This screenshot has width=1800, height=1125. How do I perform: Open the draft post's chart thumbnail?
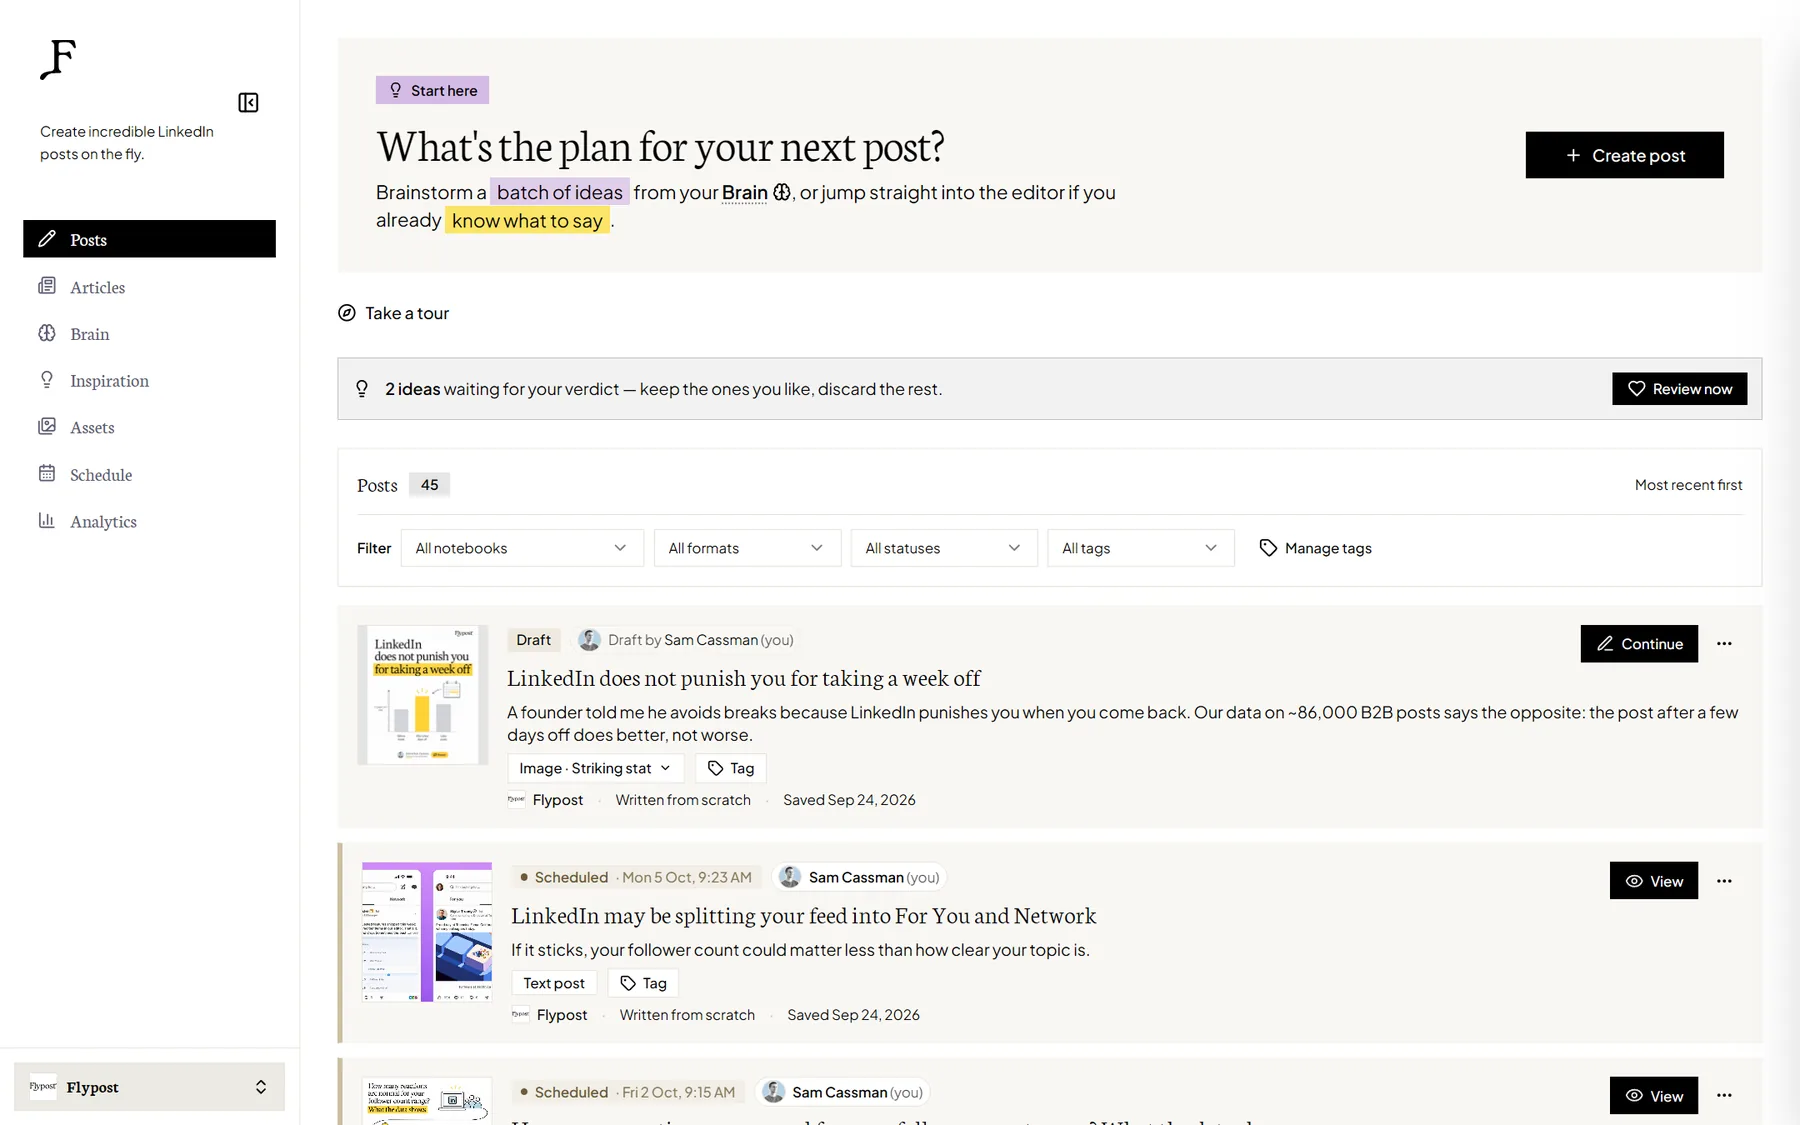[423, 695]
